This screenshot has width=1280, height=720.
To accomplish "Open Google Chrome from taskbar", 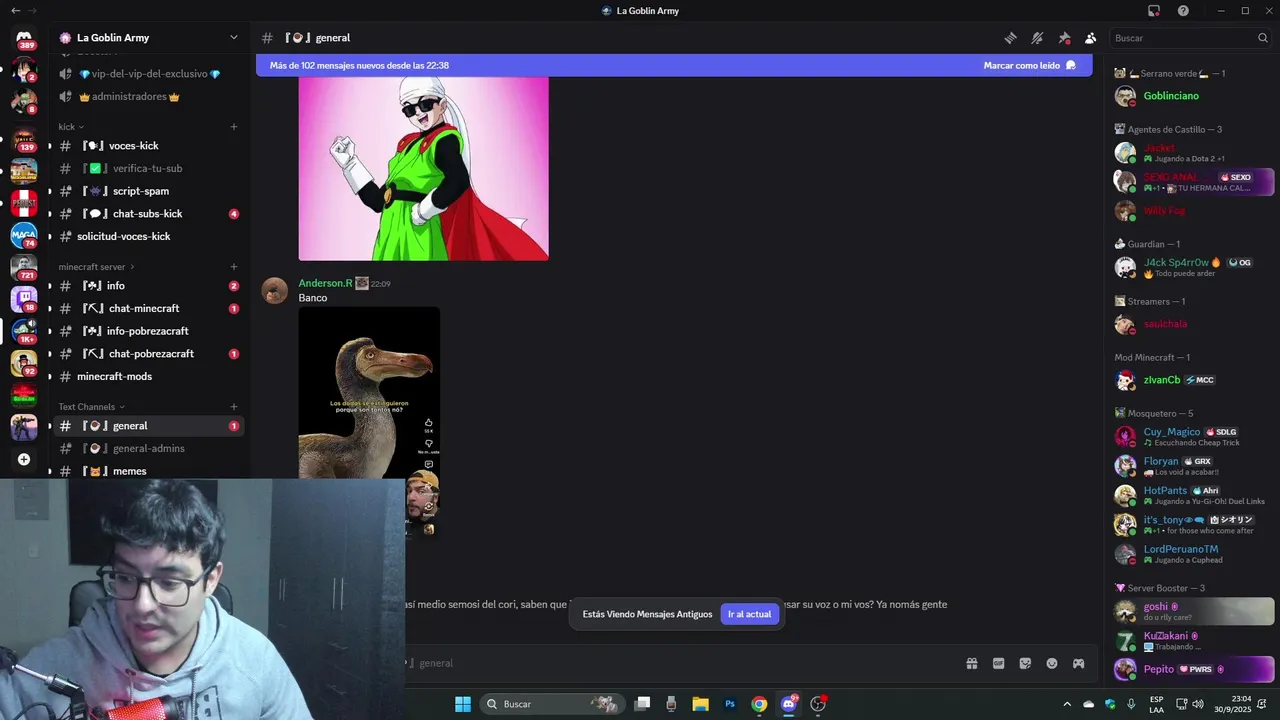I will click(x=759, y=704).
